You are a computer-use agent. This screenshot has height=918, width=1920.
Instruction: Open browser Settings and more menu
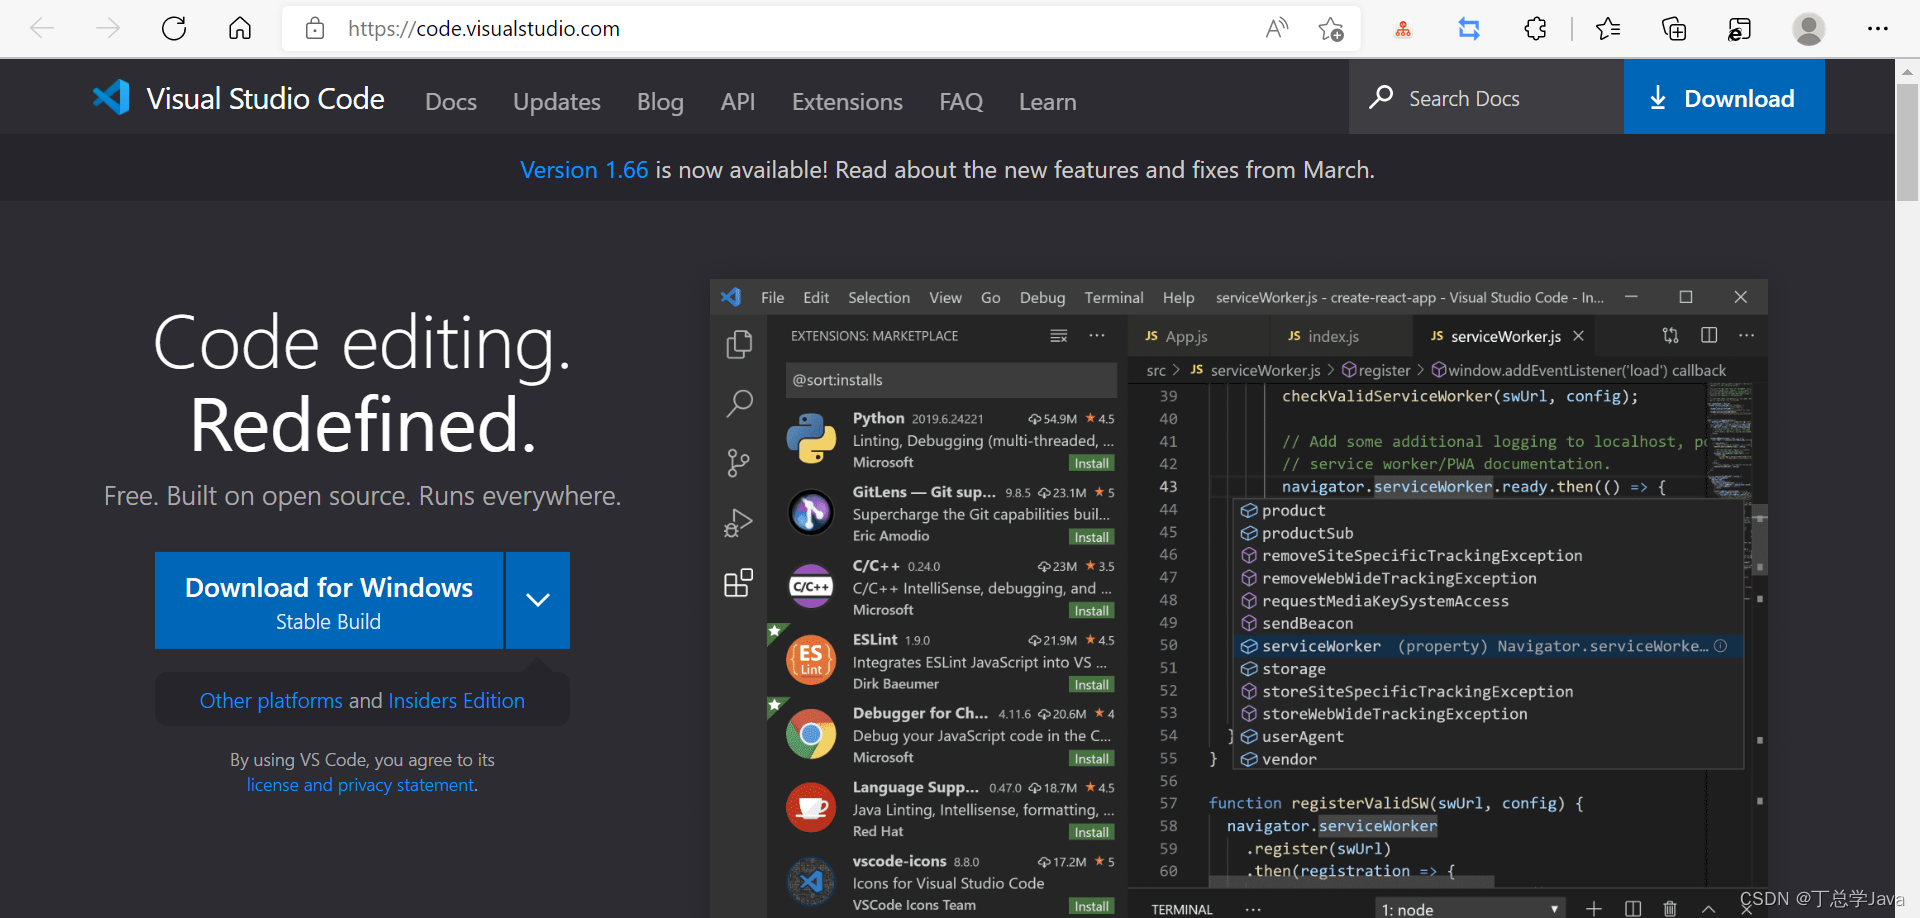[x=1878, y=28]
